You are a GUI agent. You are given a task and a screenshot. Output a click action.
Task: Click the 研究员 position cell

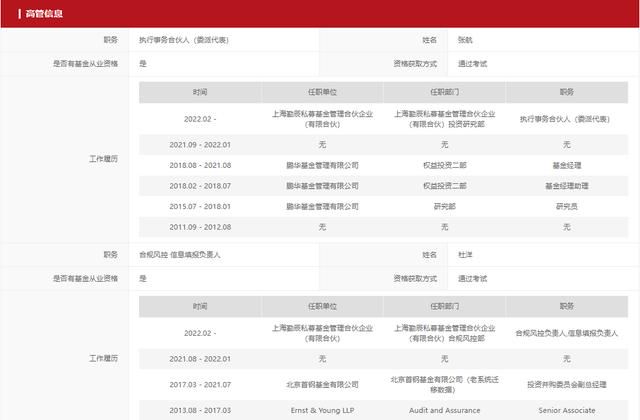(567, 207)
